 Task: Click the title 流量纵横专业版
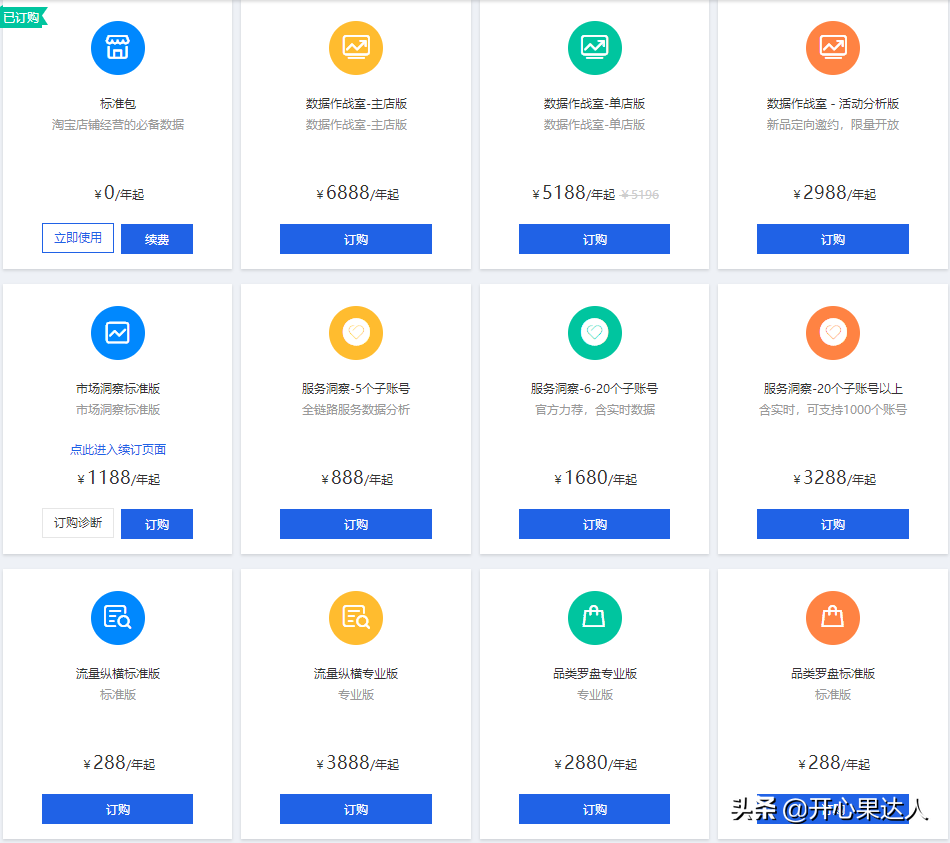click(x=356, y=673)
